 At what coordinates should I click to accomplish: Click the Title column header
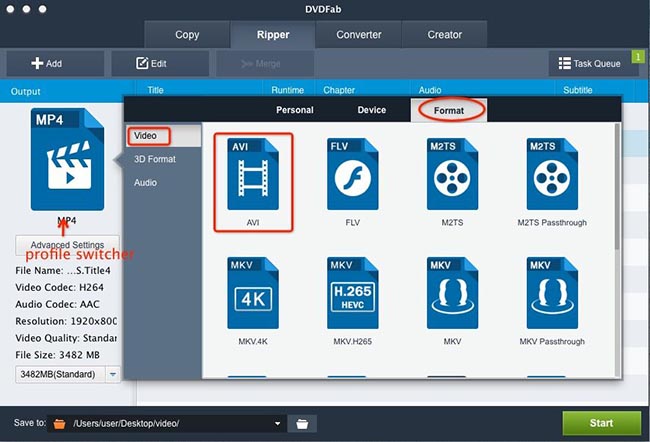point(155,90)
